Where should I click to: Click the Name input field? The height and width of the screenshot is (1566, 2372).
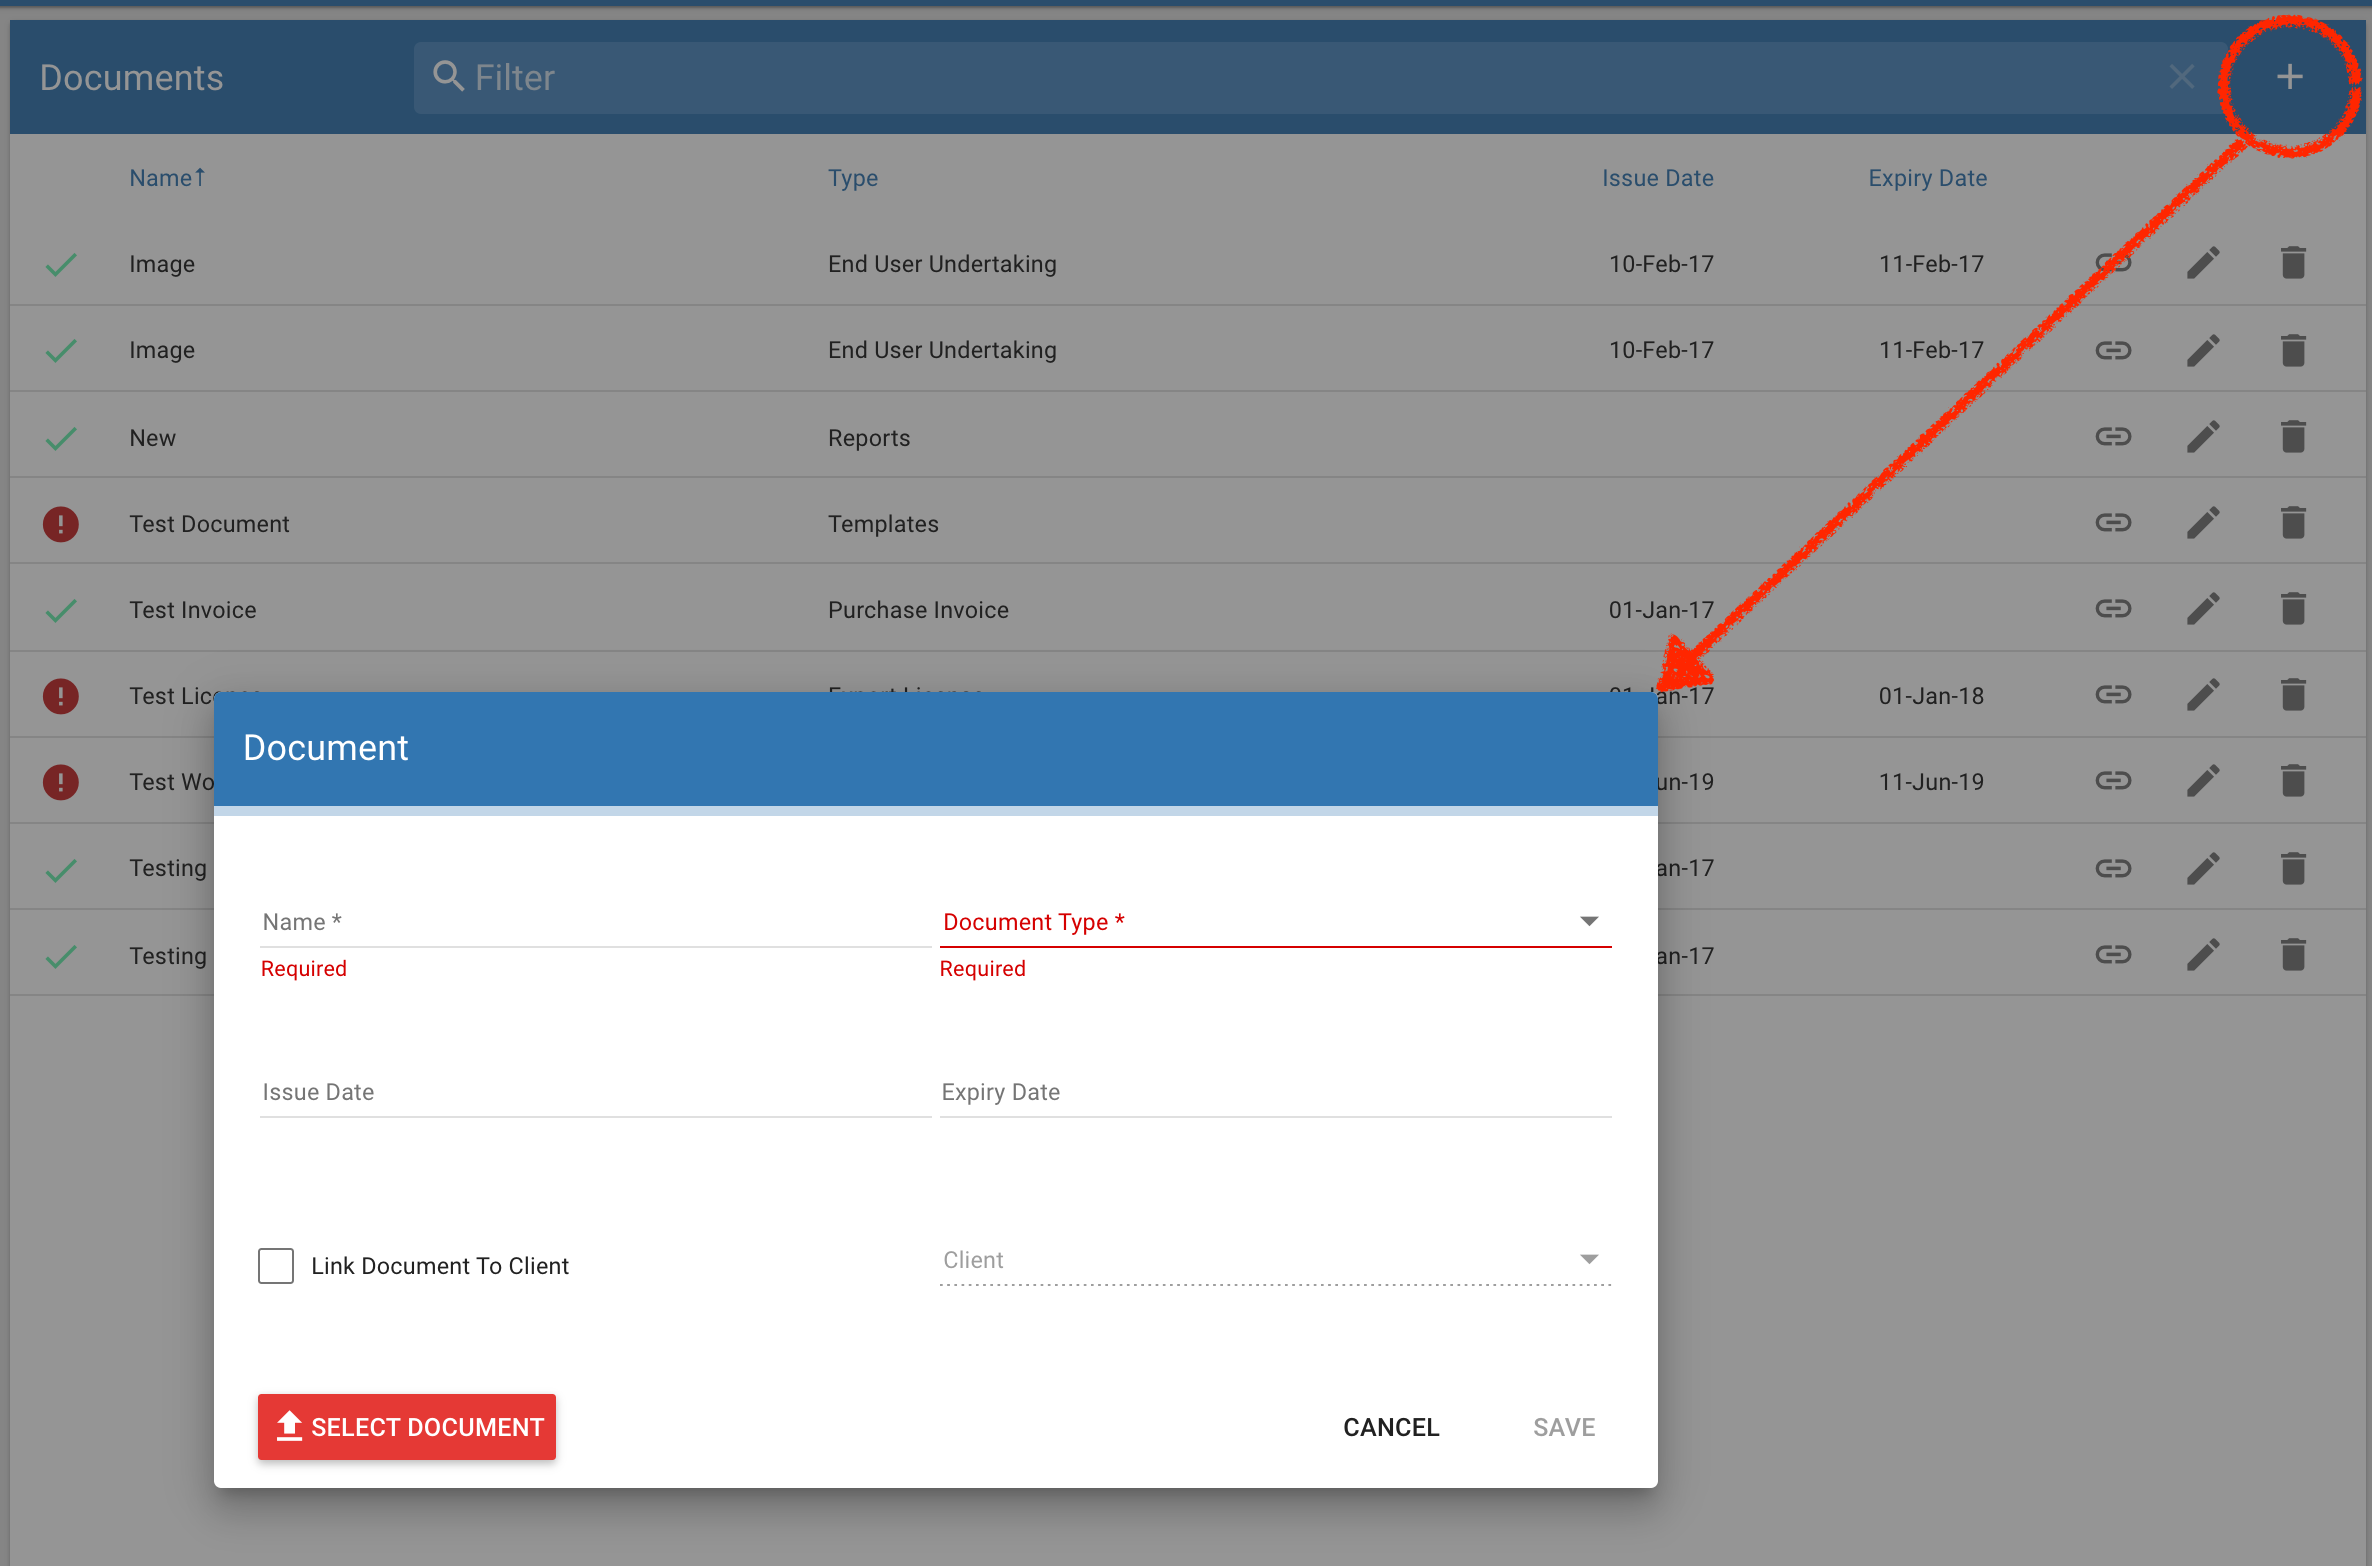pyautogui.click(x=595, y=921)
